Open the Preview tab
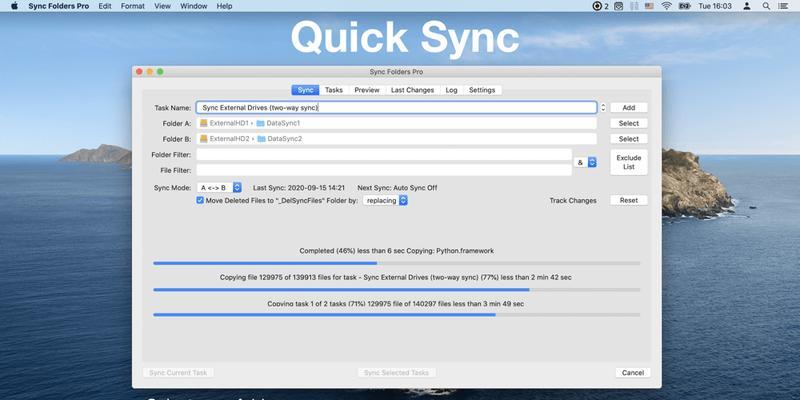The image size is (800, 400). [367, 90]
